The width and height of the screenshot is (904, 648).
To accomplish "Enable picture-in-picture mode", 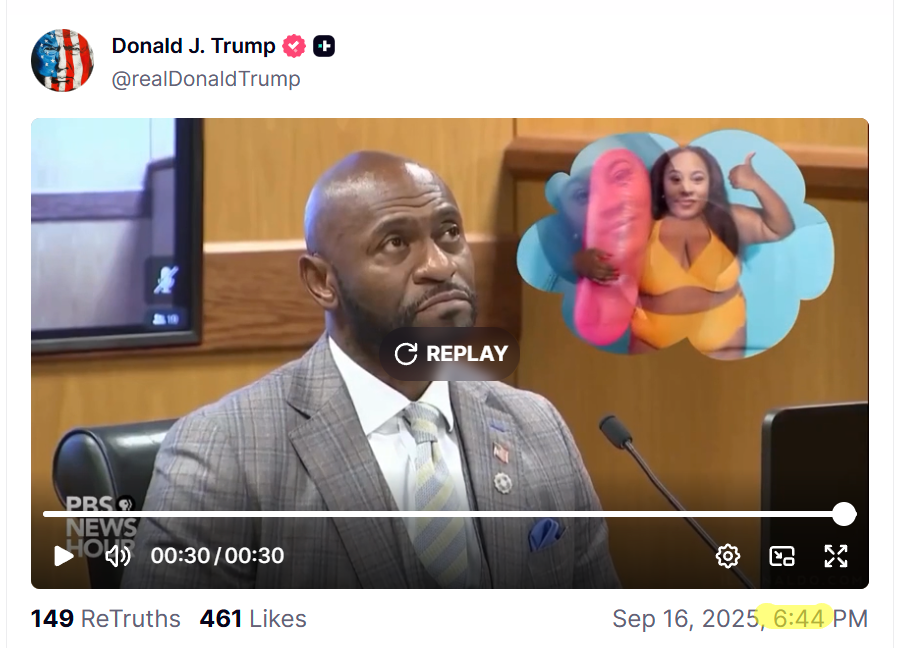I will pyautogui.click(x=782, y=556).
